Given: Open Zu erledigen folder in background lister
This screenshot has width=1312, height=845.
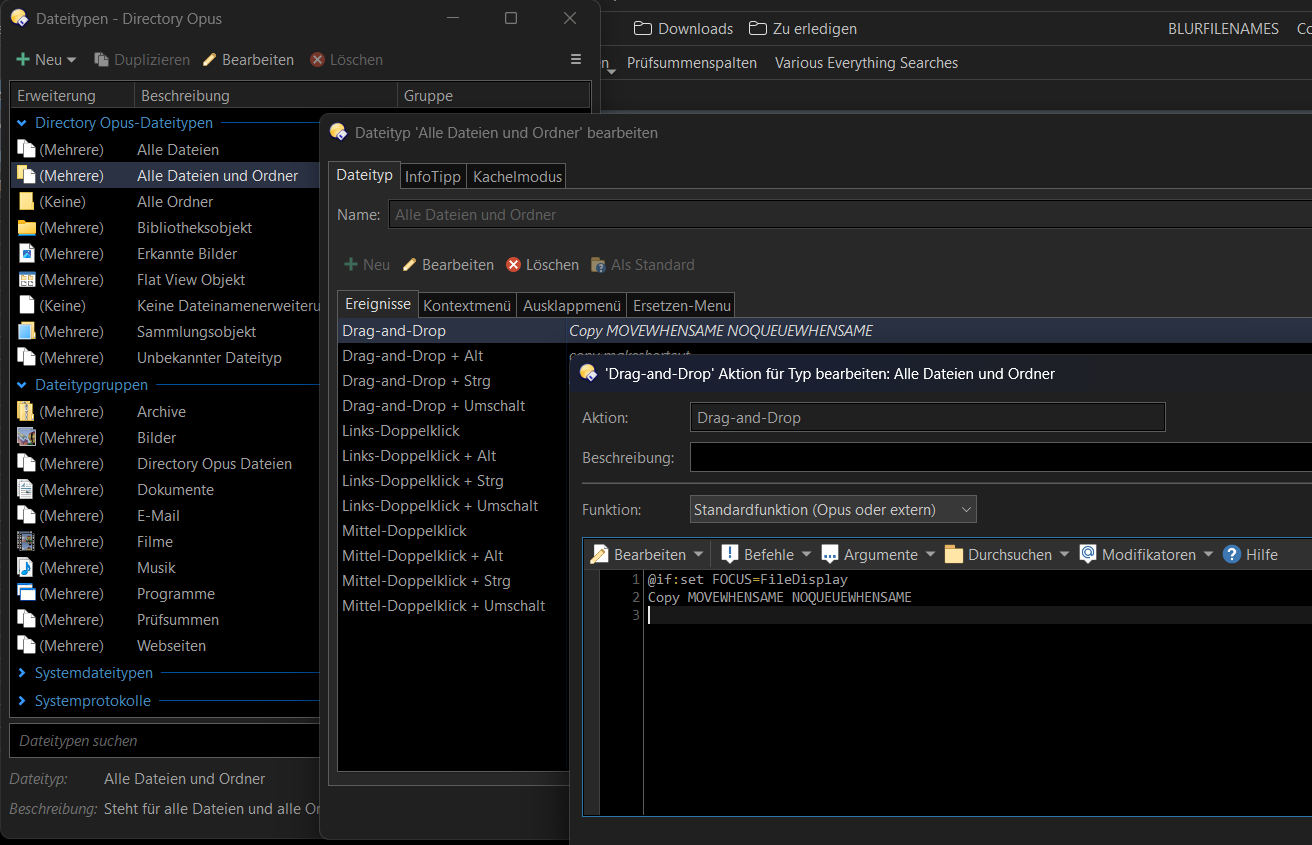Looking at the screenshot, I should click(803, 28).
